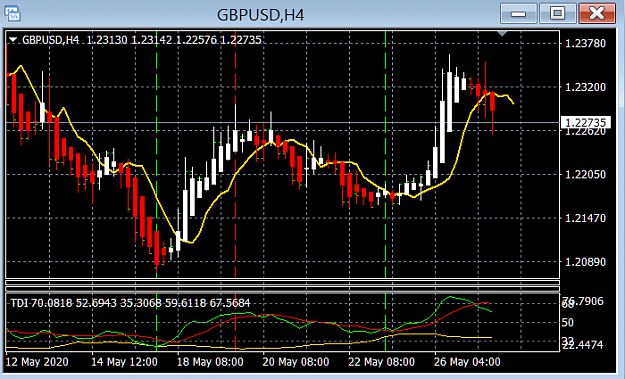Click the chart window icon in title bar
Image resolution: width=625 pixels, height=379 pixels.
[12, 14]
